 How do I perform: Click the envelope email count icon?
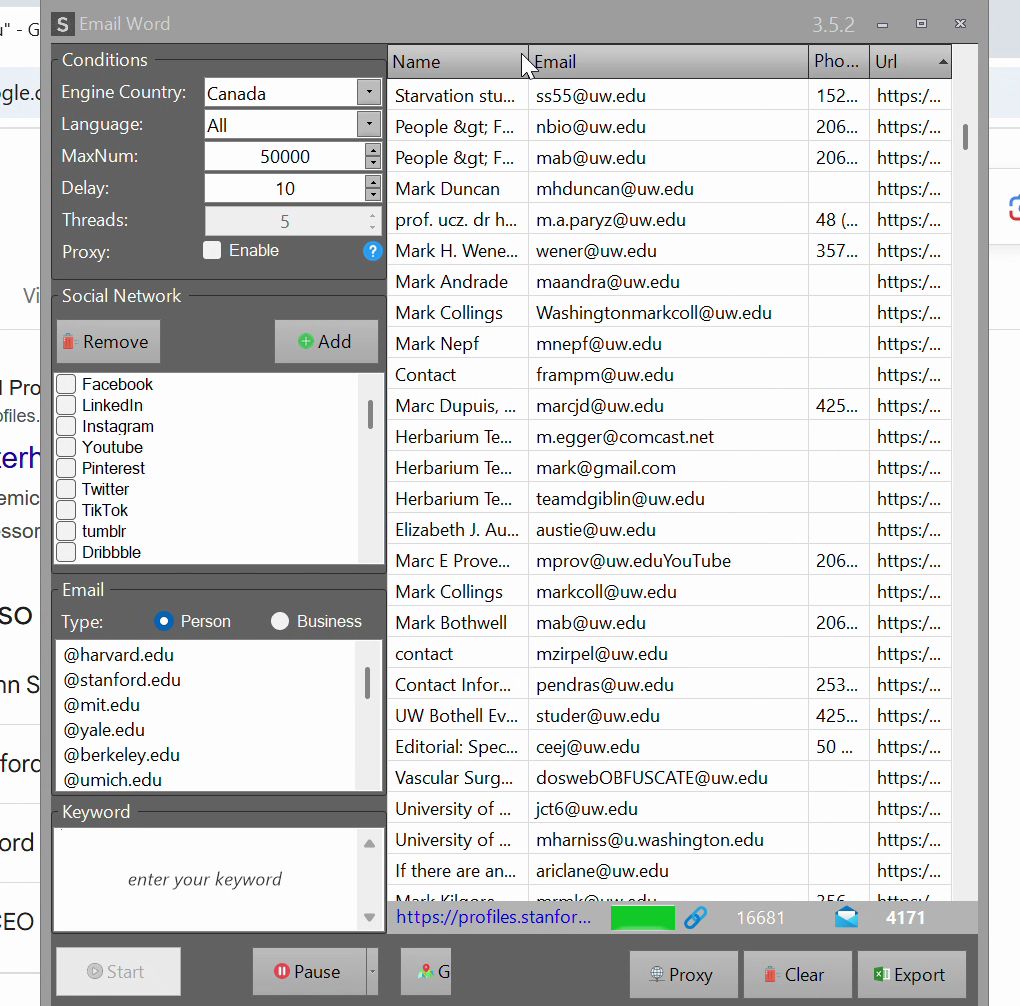[x=846, y=918]
